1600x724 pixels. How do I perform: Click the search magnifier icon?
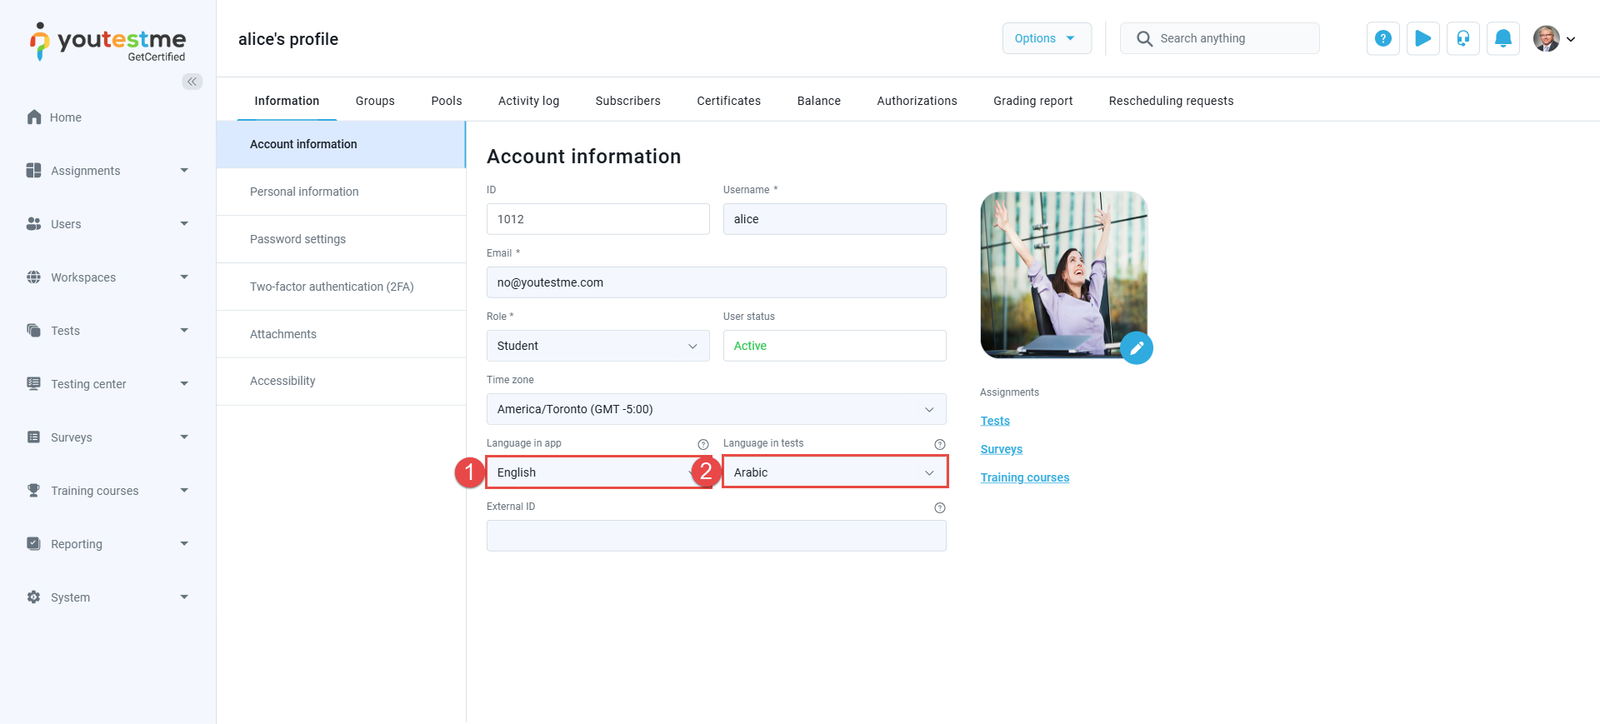click(1144, 39)
